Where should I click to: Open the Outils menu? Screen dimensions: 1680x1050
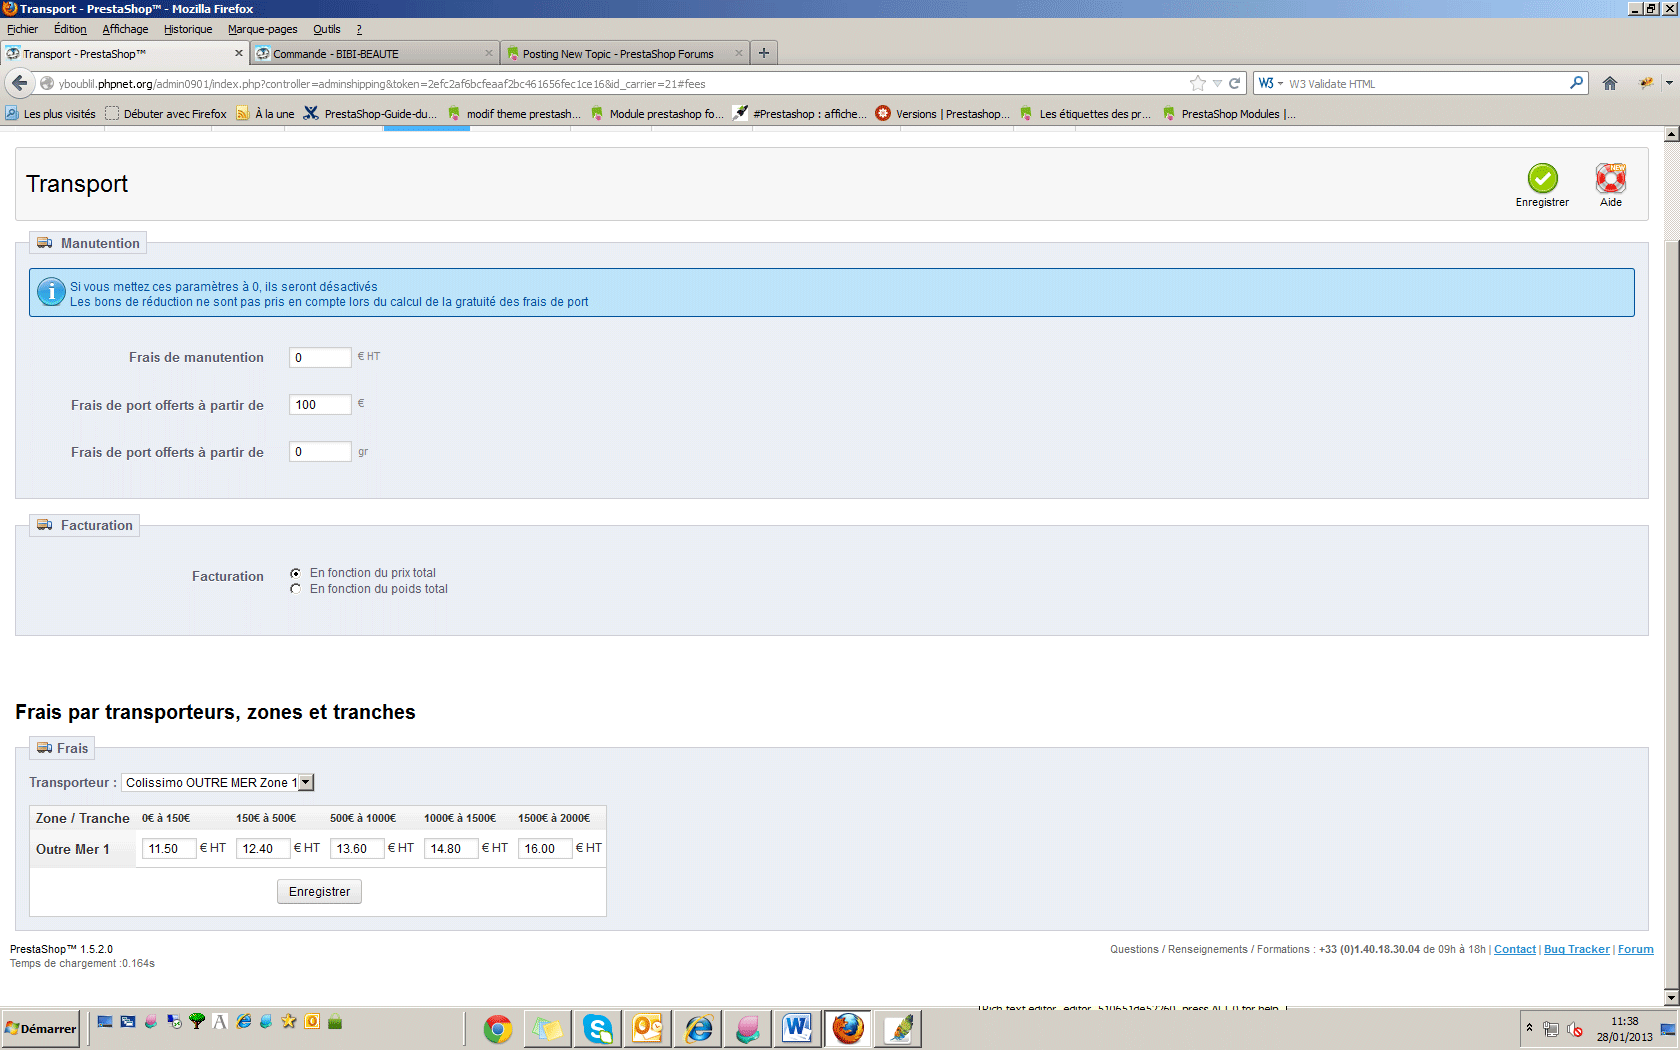(327, 29)
